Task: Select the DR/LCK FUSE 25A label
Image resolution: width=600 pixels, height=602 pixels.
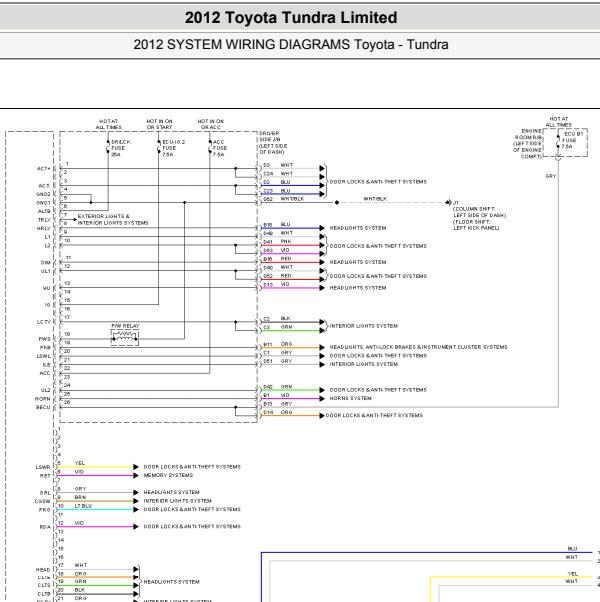Action: 121,148
